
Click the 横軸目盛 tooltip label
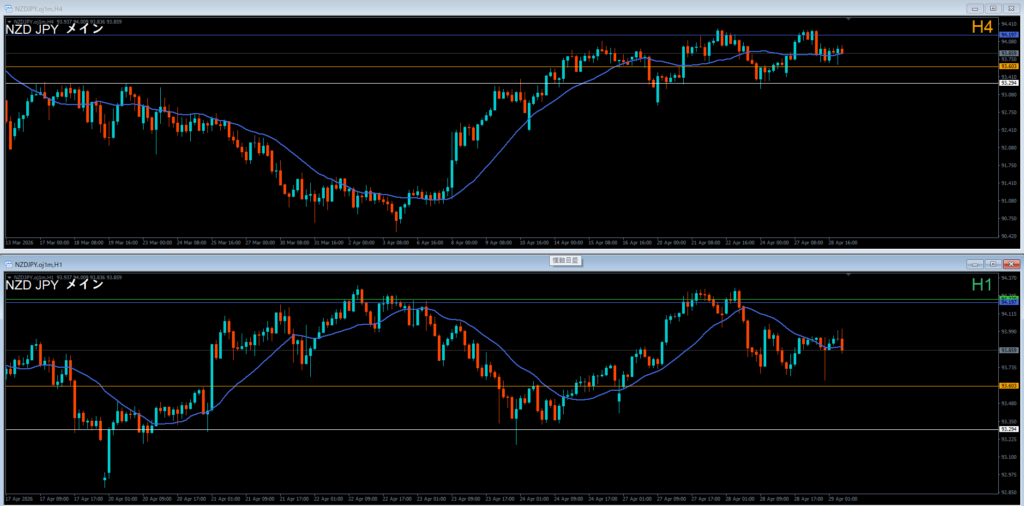pyautogui.click(x=567, y=260)
